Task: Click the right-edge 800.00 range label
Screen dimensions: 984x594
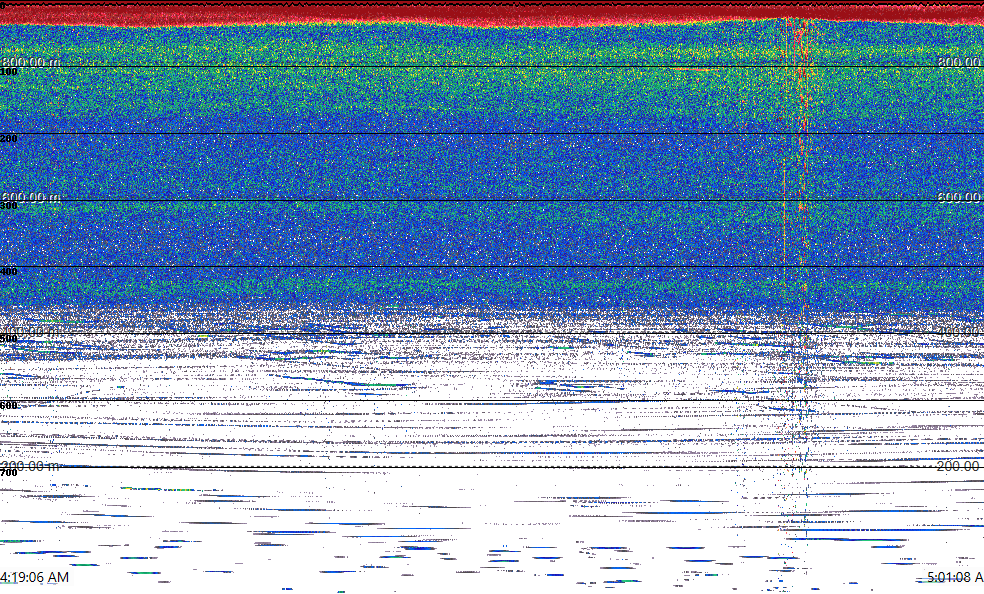Action: (x=960, y=61)
